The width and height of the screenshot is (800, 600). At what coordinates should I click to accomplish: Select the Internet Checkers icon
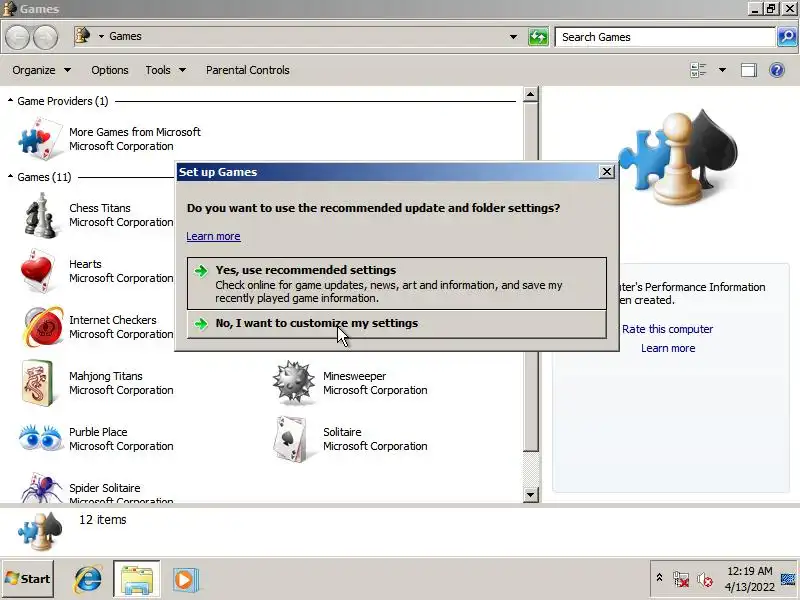click(43, 327)
